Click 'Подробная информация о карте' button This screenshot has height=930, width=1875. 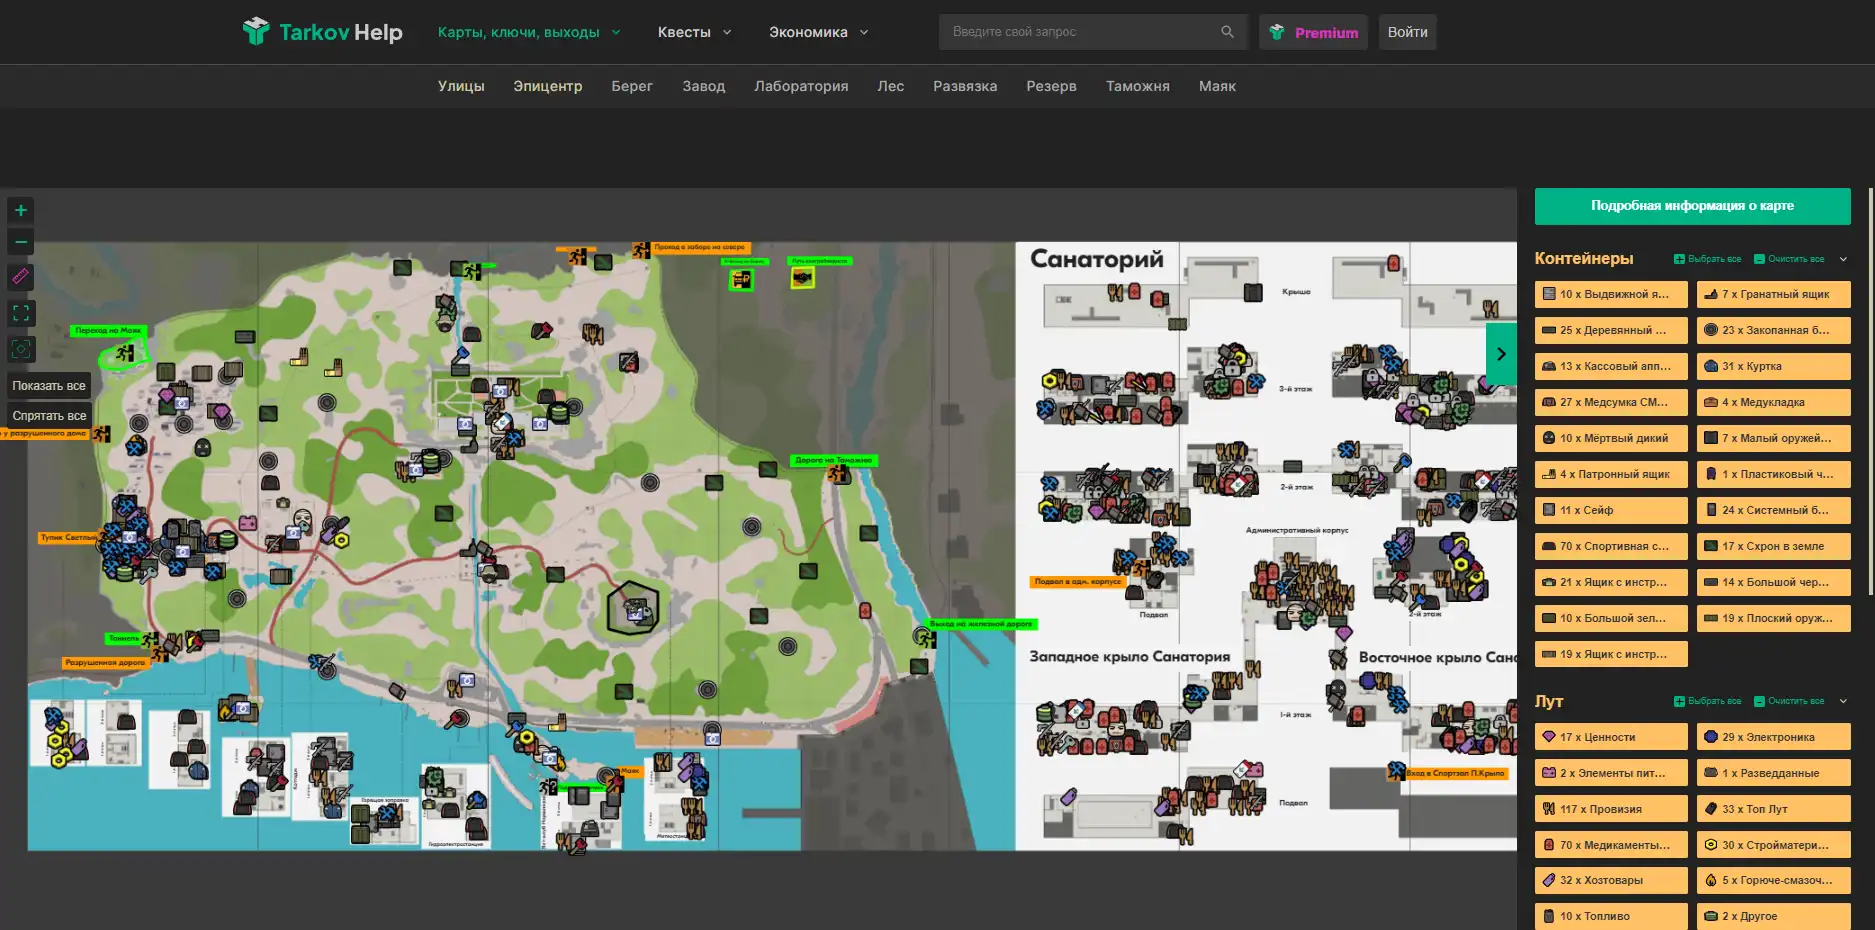(x=1692, y=206)
